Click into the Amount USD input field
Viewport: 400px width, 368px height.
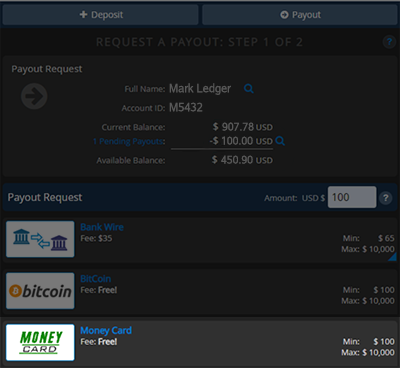[352, 197]
